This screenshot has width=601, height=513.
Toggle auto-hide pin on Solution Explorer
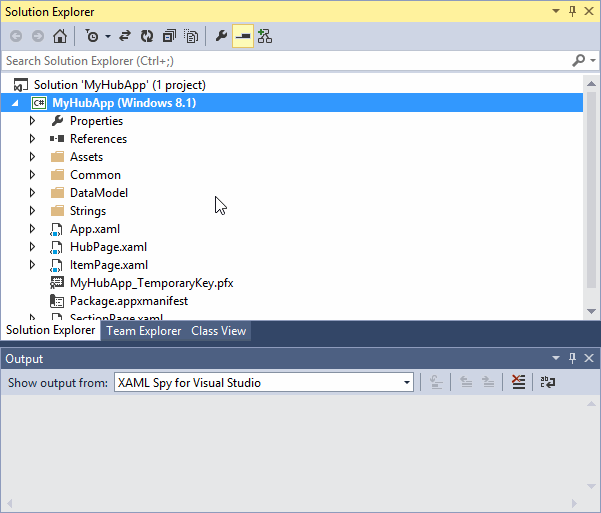point(572,11)
